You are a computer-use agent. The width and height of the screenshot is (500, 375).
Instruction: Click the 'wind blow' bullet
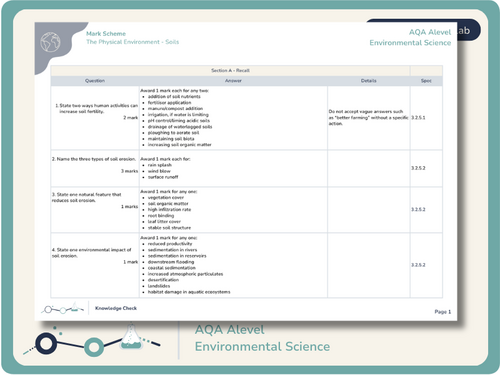coord(159,171)
